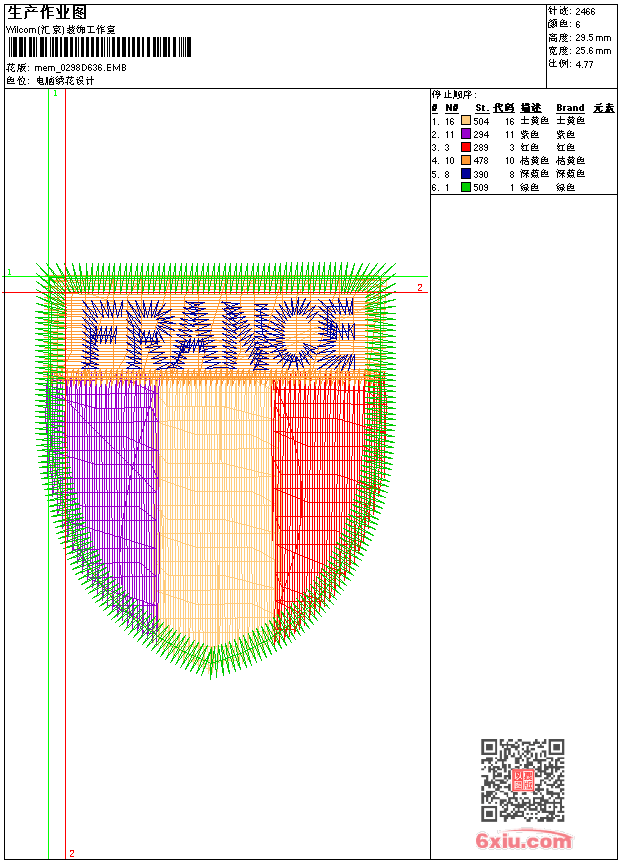Screen dimensions: 620x860
Task: Click the scale value 4.77
Action: tap(584, 64)
